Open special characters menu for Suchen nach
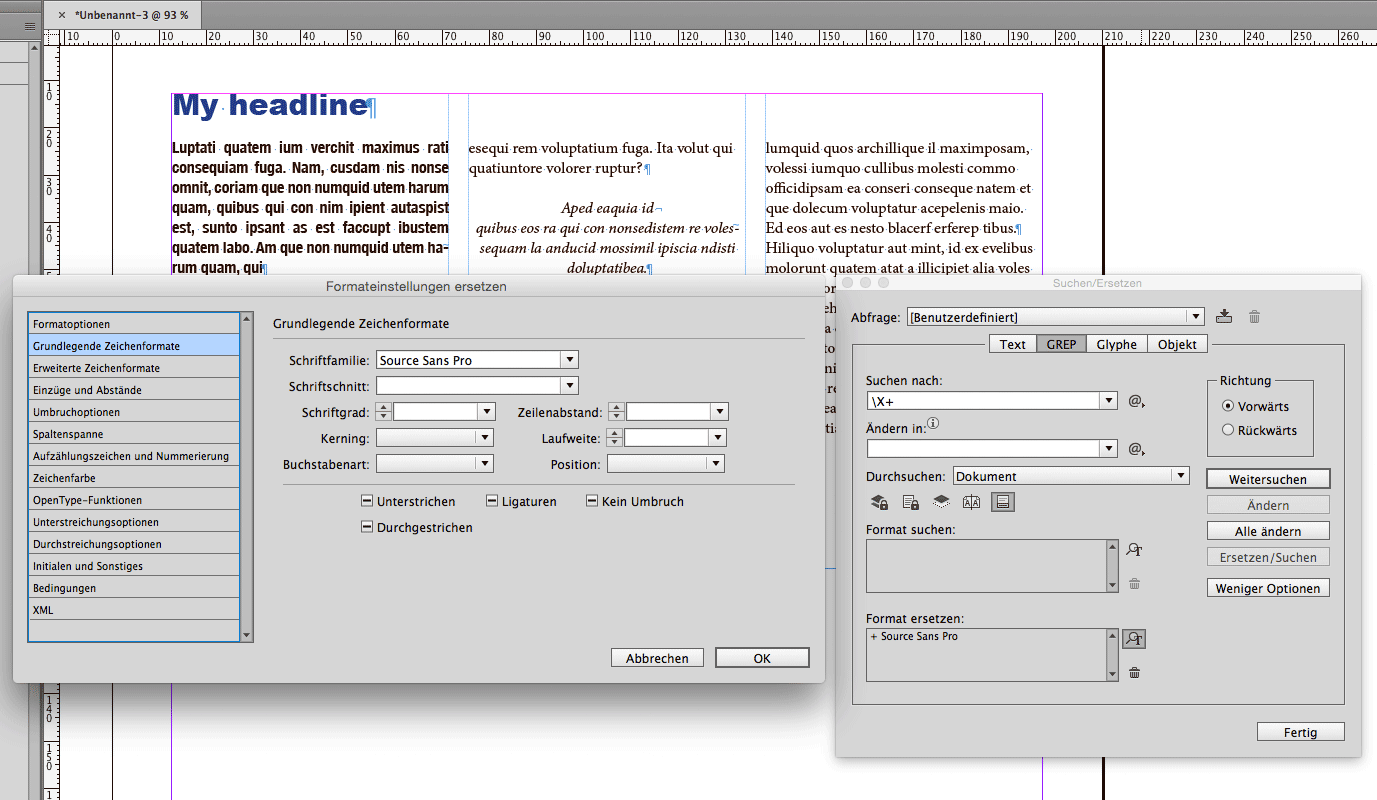The height and width of the screenshot is (800, 1377). (x=1135, y=401)
